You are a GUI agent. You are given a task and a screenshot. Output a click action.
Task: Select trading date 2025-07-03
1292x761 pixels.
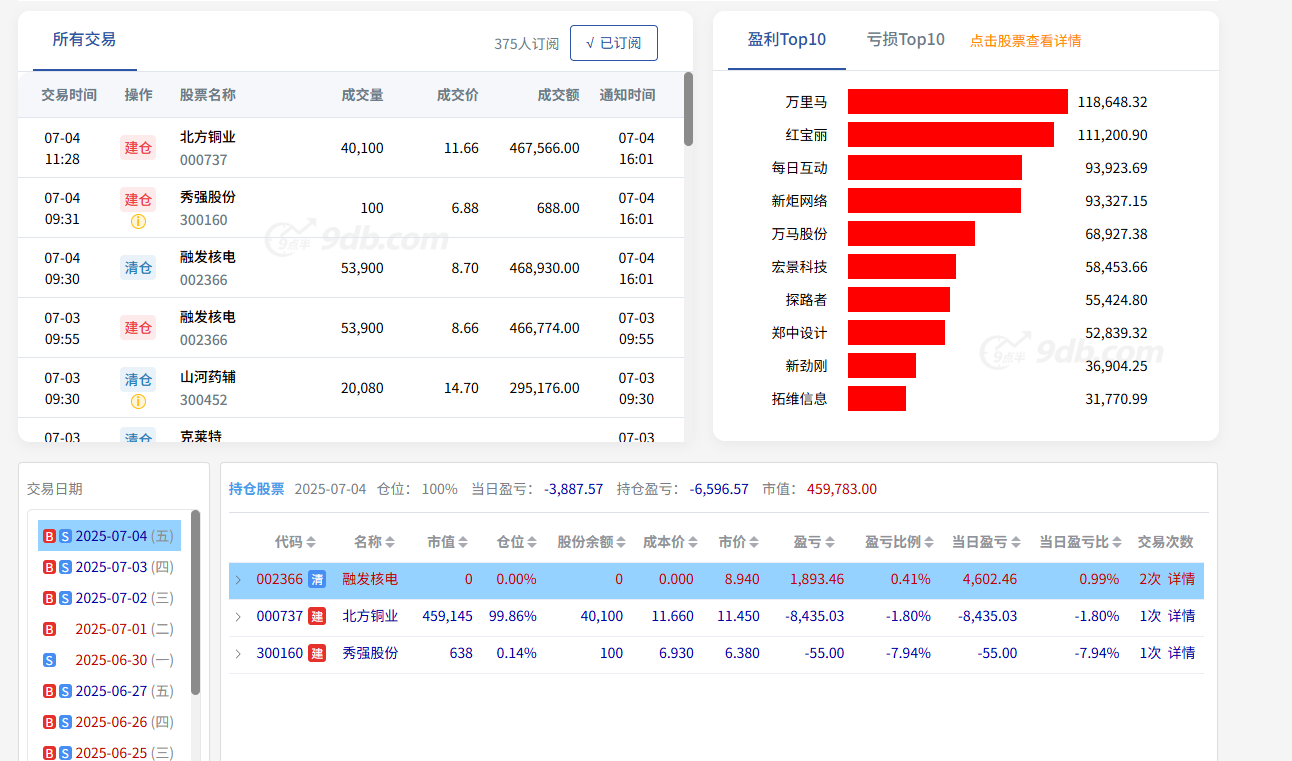coord(111,567)
